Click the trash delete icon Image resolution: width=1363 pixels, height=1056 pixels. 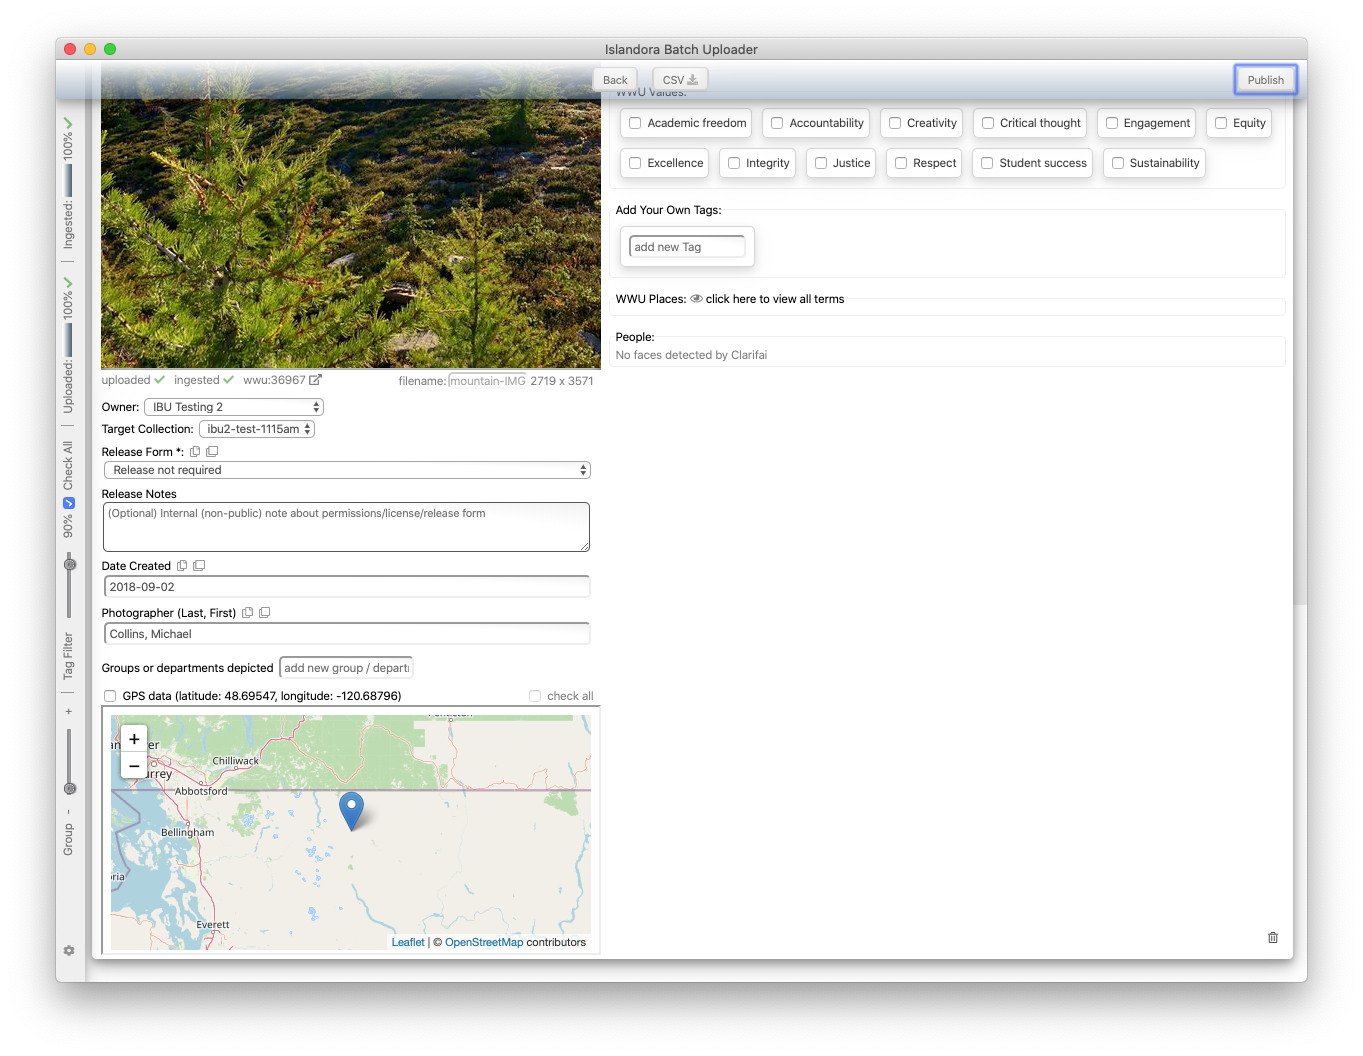point(1273,938)
